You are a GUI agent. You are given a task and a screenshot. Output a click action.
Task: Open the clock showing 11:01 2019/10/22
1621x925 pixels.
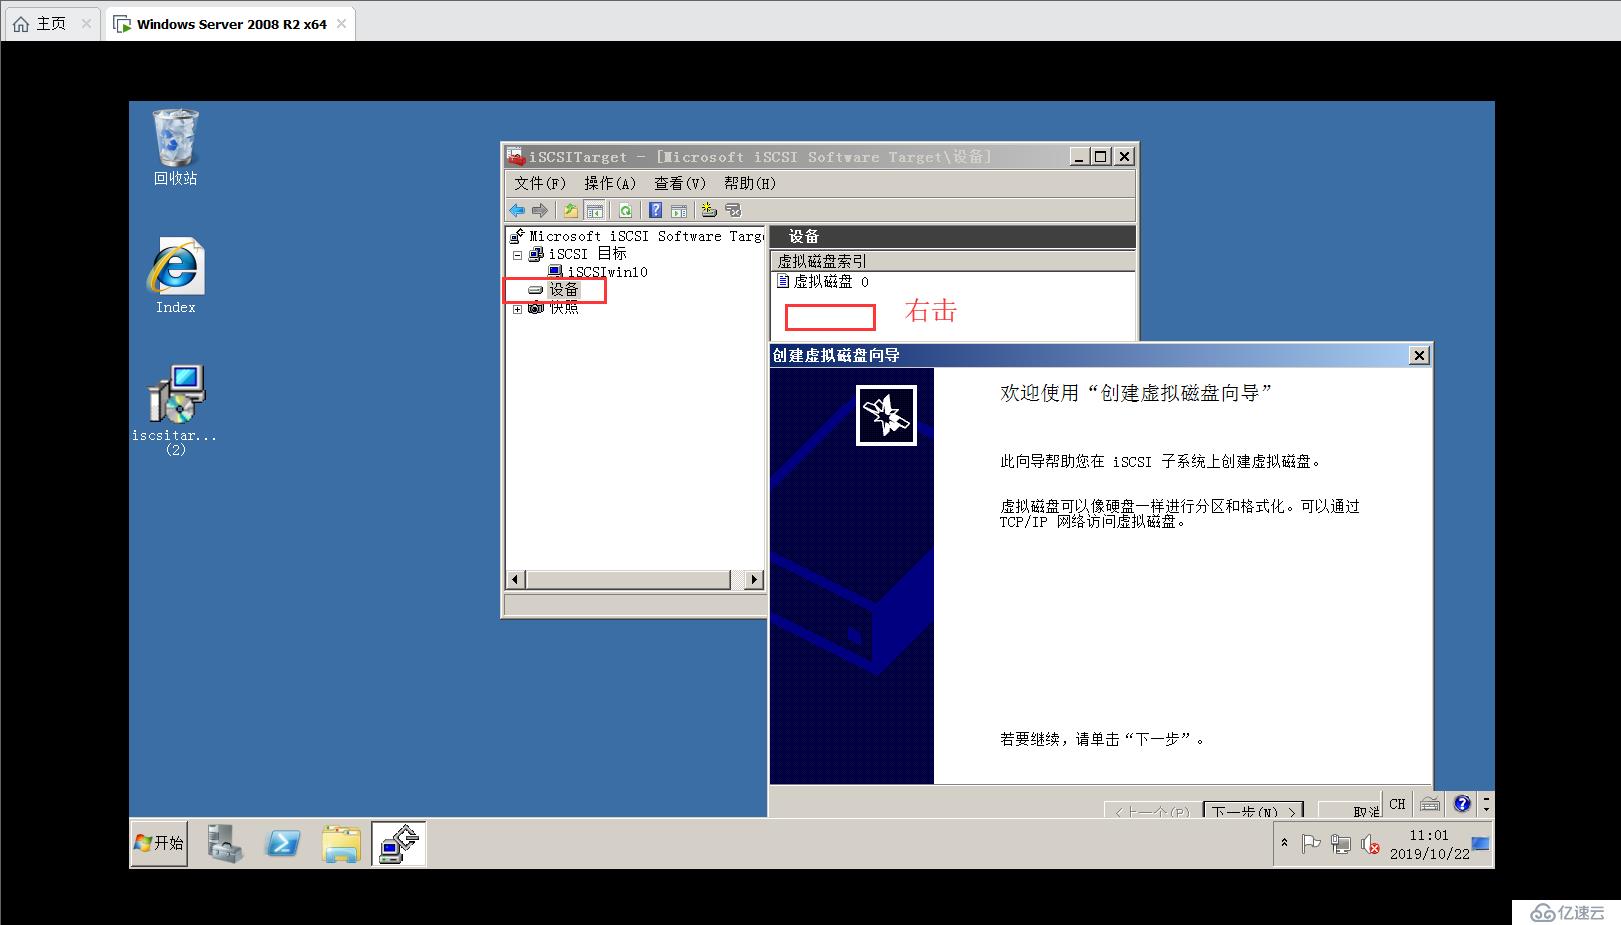(x=1429, y=844)
